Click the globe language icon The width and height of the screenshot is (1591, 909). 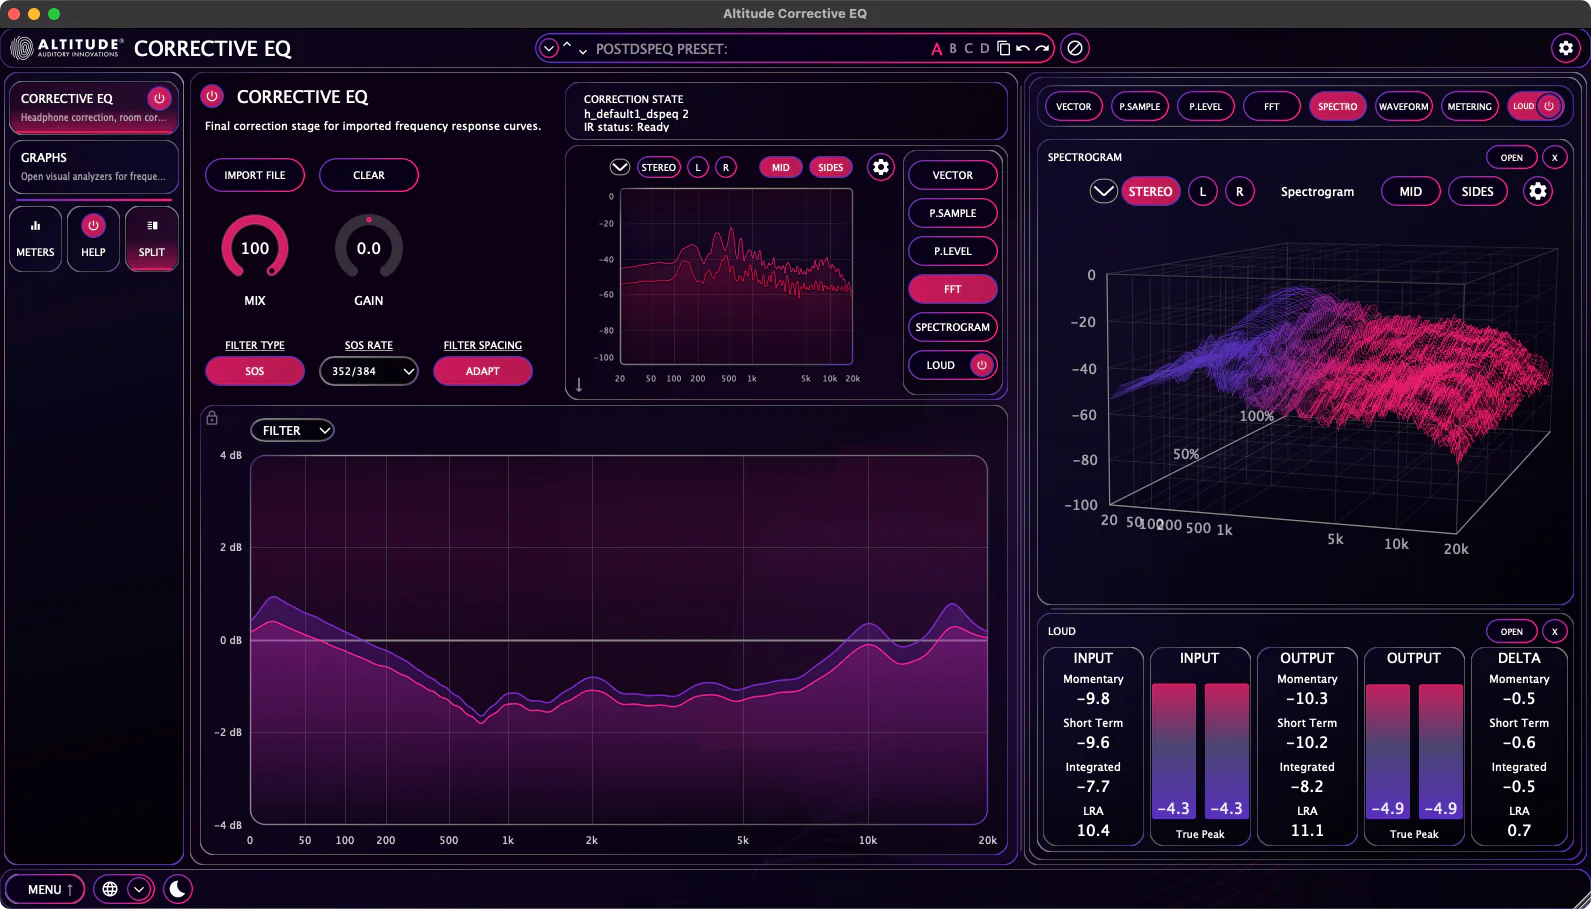tap(110, 889)
